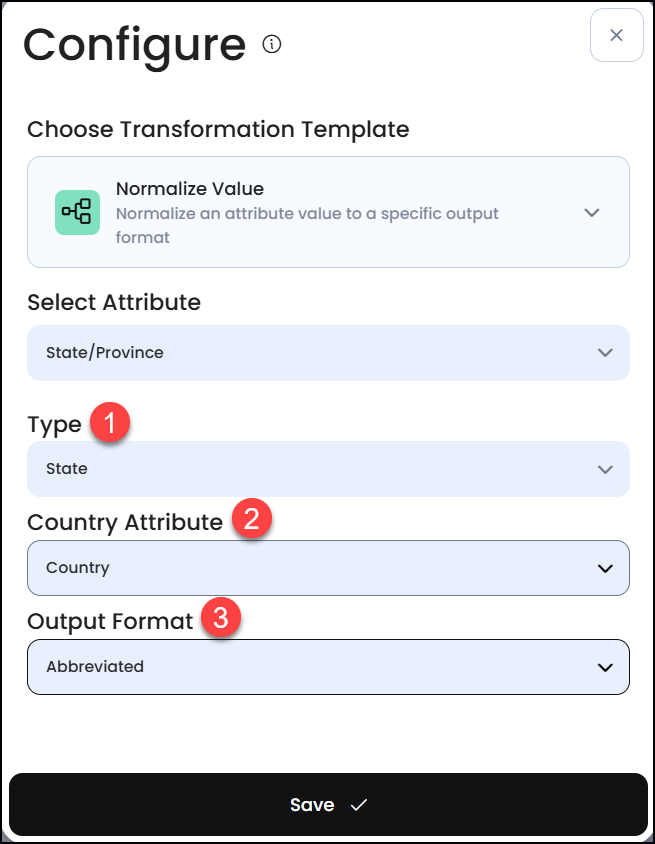Click the green Normalize Value template icon
The height and width of the screenshot is (844, 655).
77,212
